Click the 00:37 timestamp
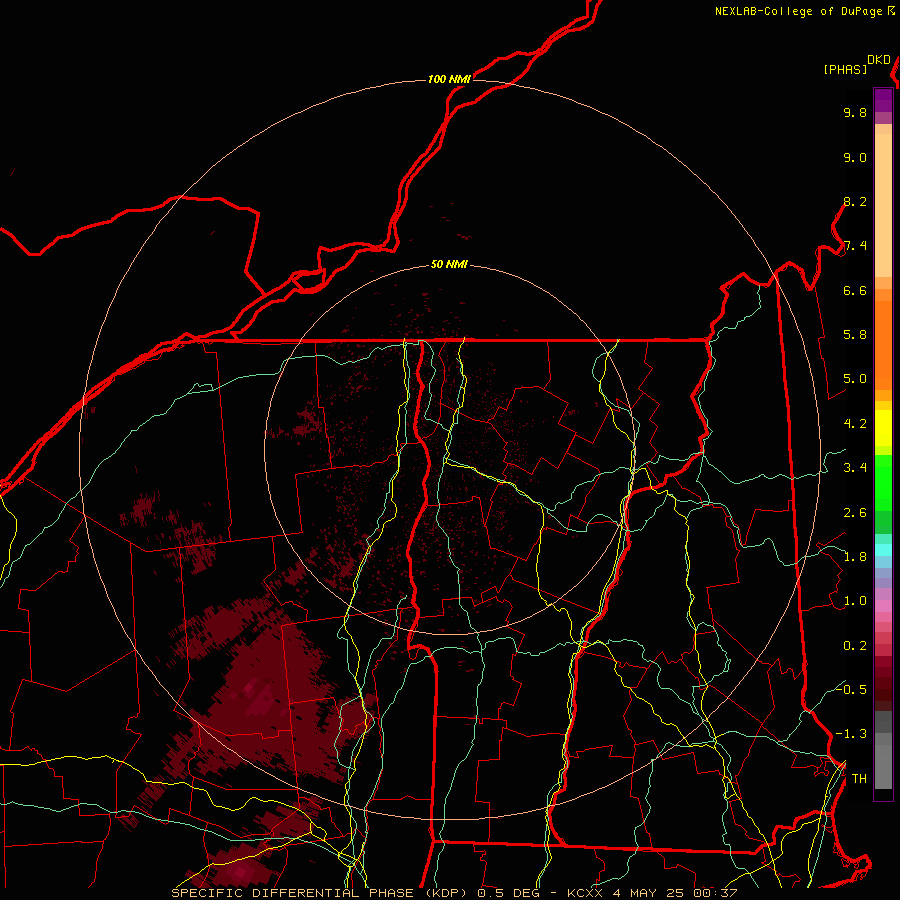 [x=715, y=893]
